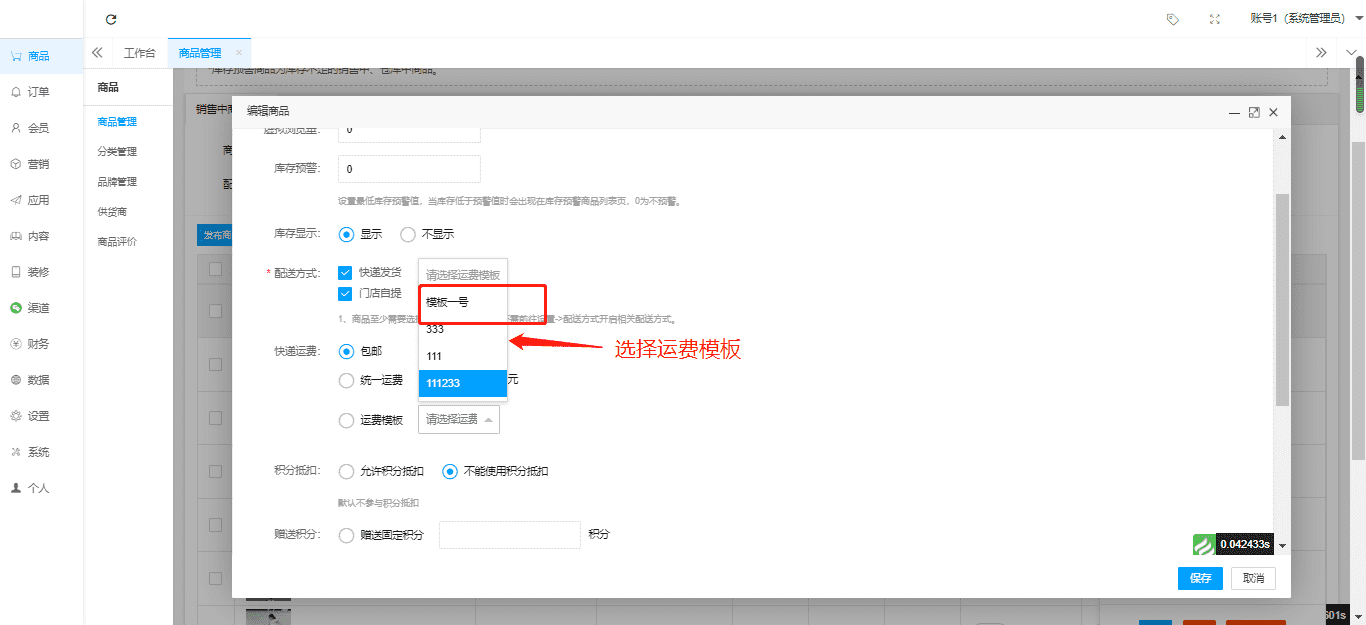Uncheck 快递发货 delivery checkbox
Screen dimensions: 1366x625
pos(345,272)
